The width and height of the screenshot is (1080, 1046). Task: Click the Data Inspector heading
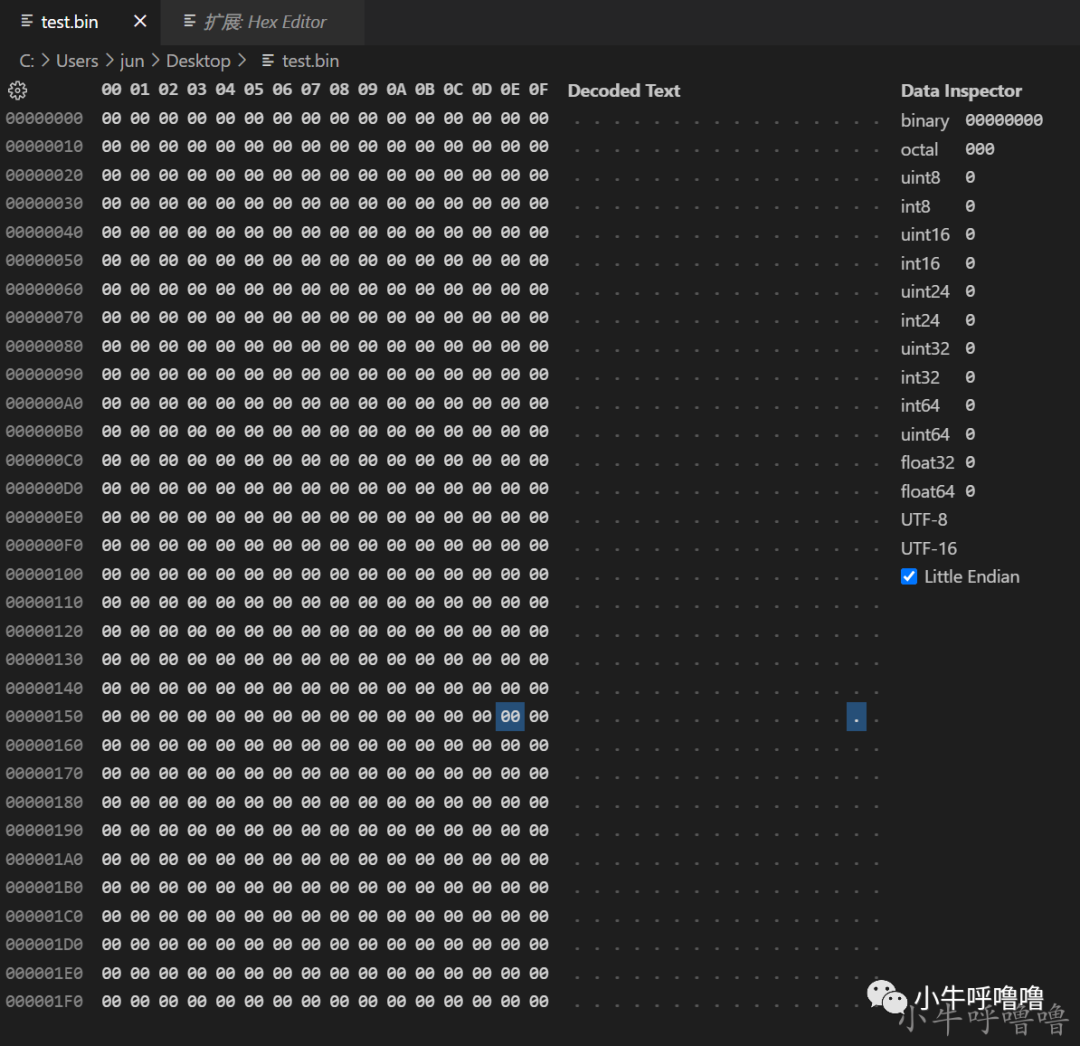pyautogui.click(x=962, y=90)
